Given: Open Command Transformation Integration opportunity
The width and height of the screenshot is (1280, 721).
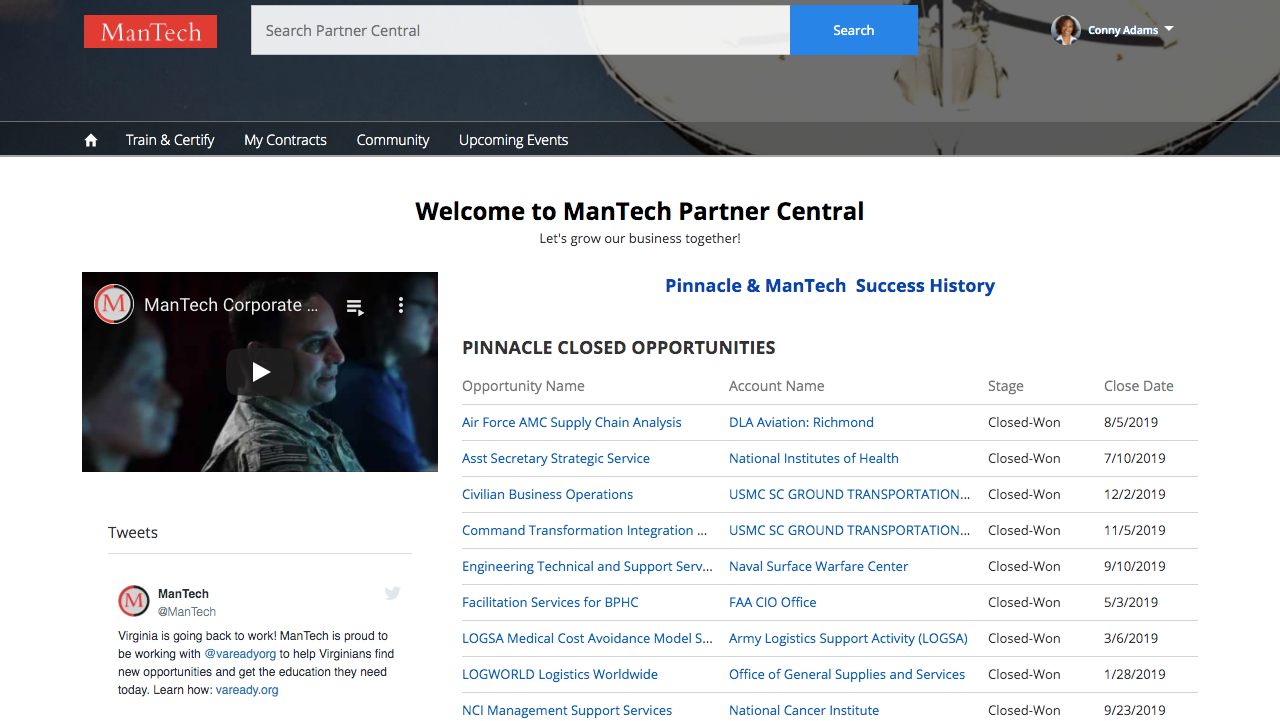Looking at the screenshot, I should click(585, 530).
